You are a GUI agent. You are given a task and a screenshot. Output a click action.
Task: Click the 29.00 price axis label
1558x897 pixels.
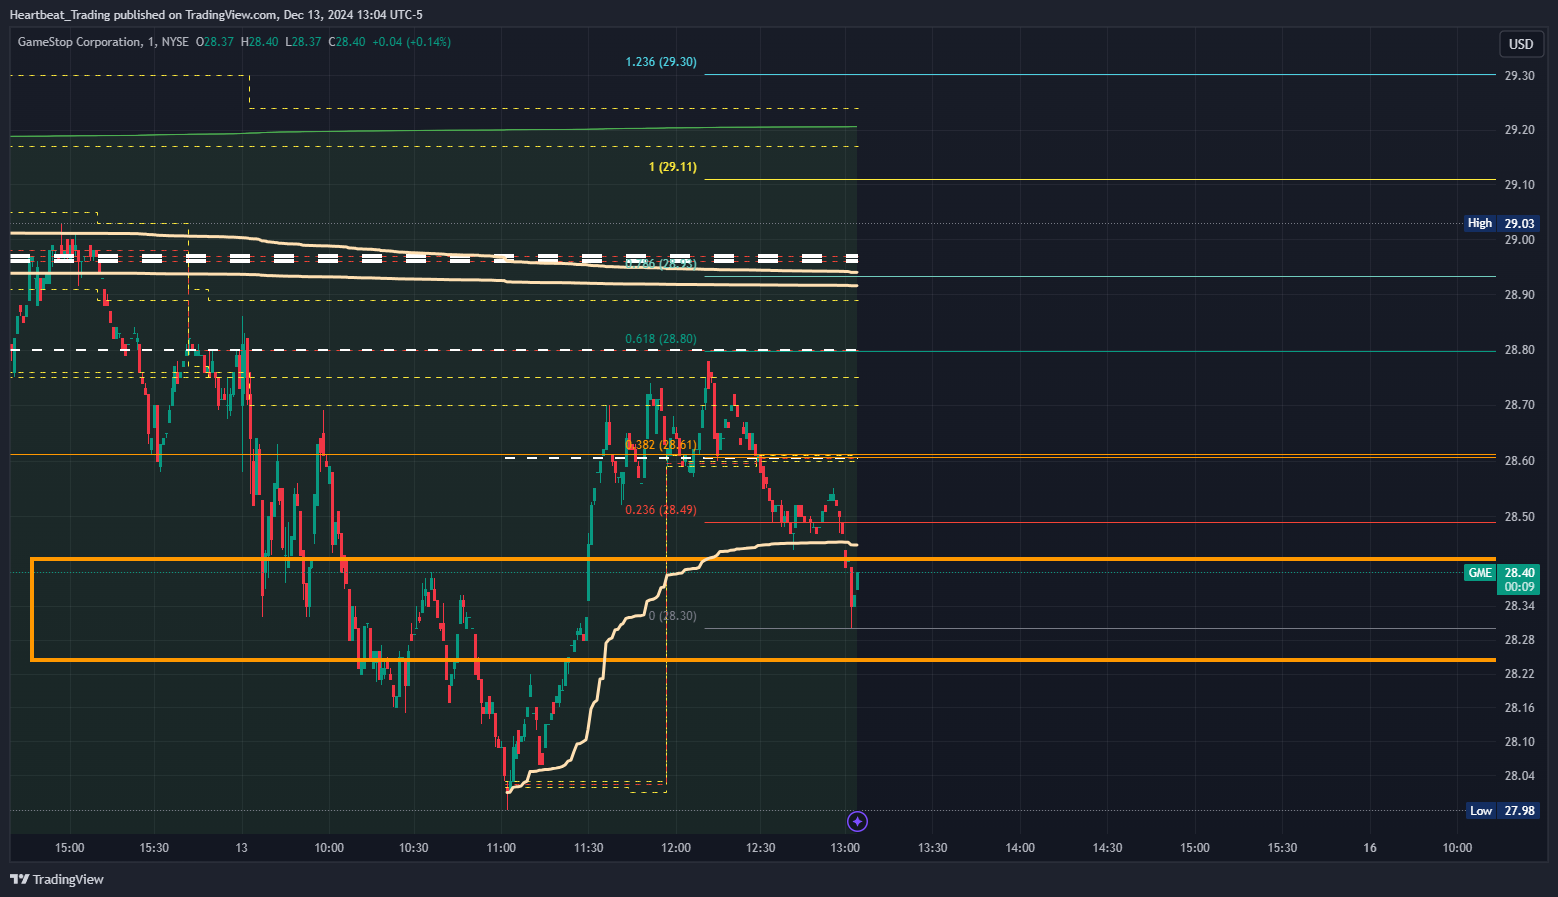pyautogui.click(x=1519, y=240)
